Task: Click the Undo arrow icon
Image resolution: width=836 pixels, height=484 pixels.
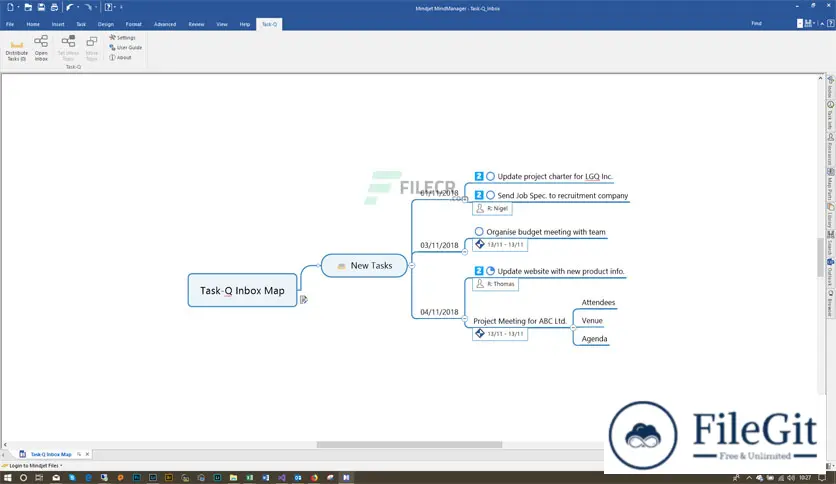Action: (x=70, y=7)
